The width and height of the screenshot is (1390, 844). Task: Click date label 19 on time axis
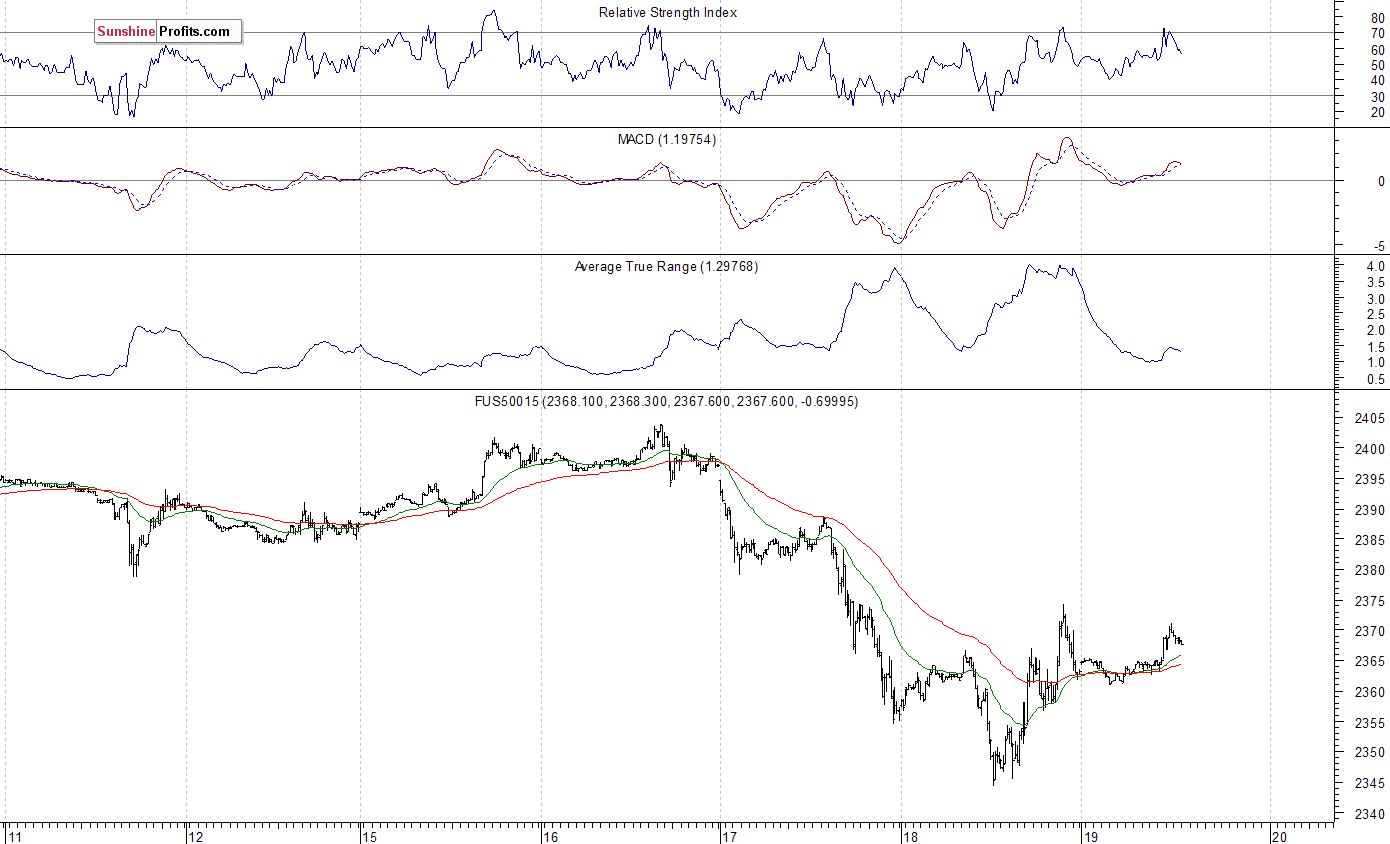[x=1092, y=835]
